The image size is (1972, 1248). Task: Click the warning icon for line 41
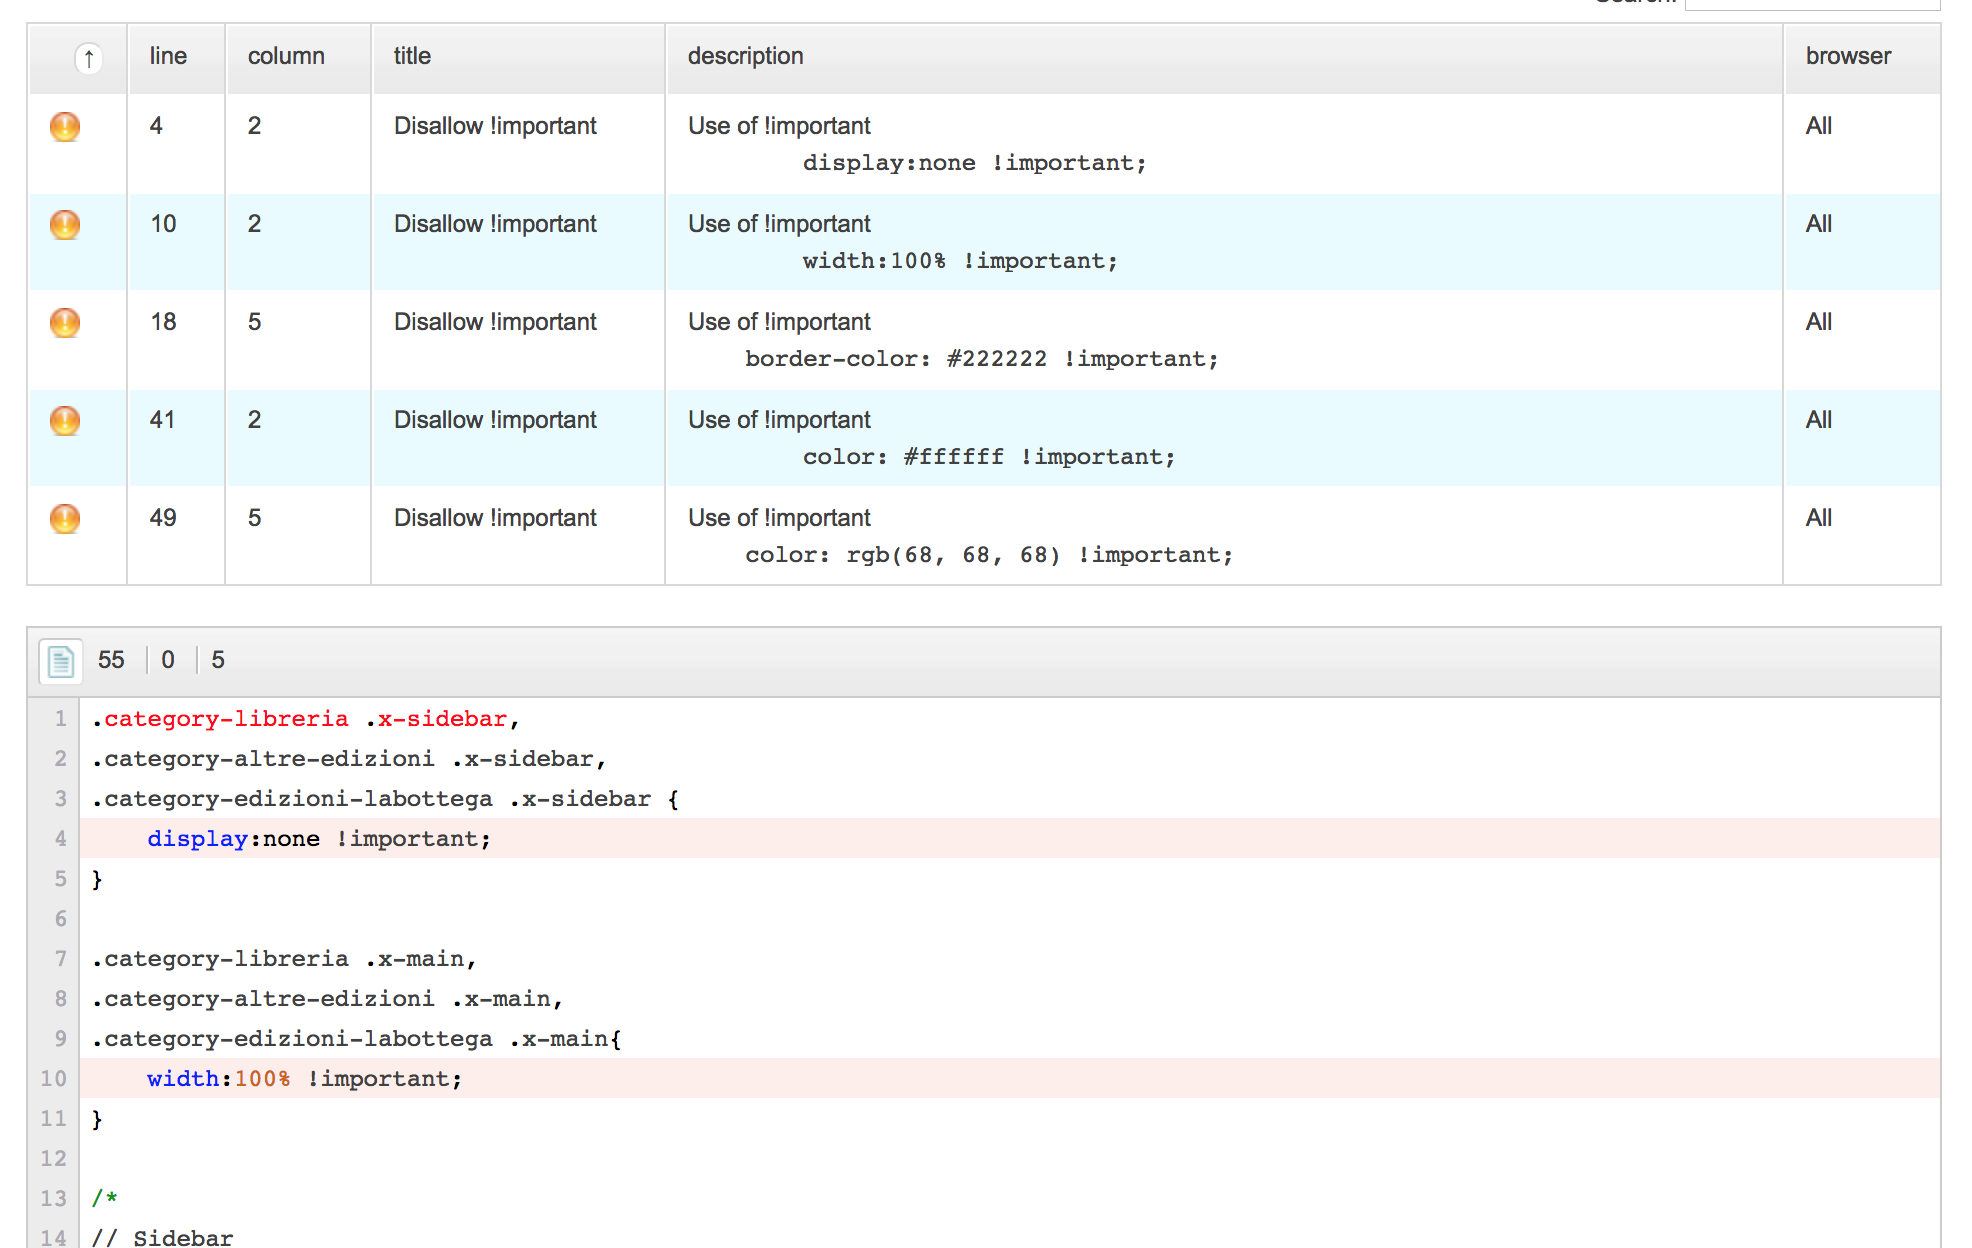pos(65,421)
